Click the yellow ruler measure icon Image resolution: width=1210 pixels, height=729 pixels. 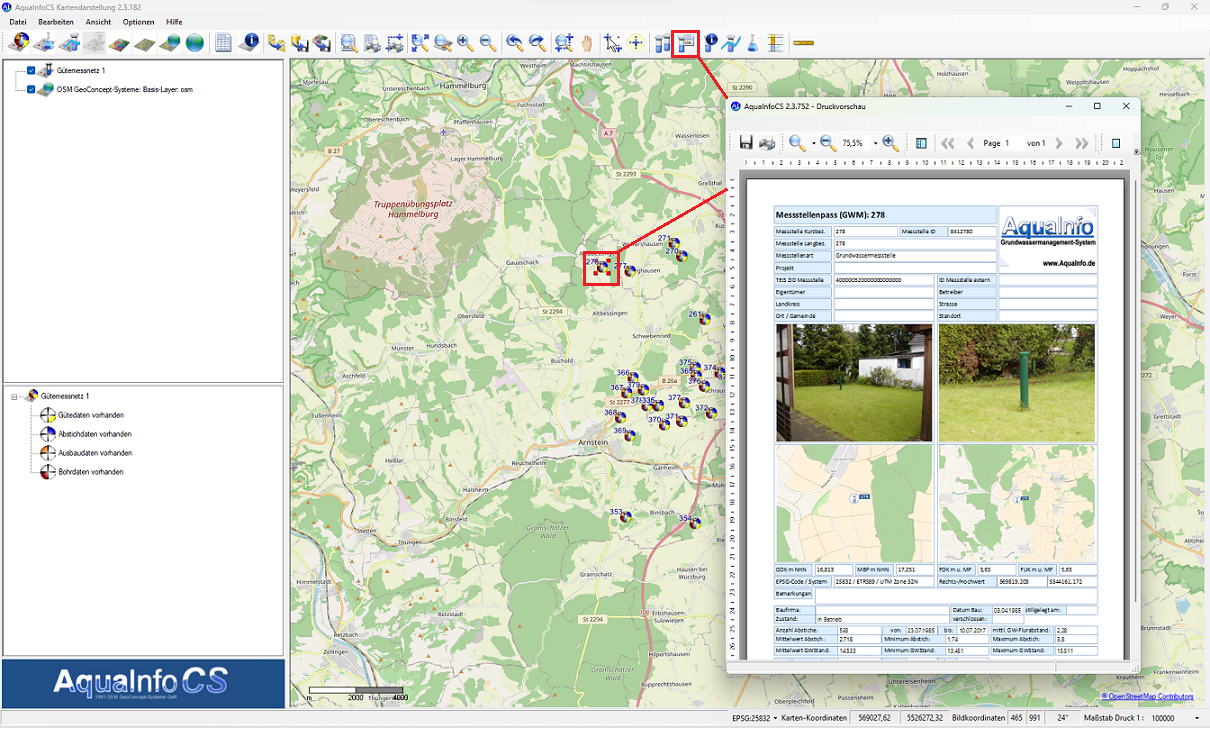(x=804, y=43)
